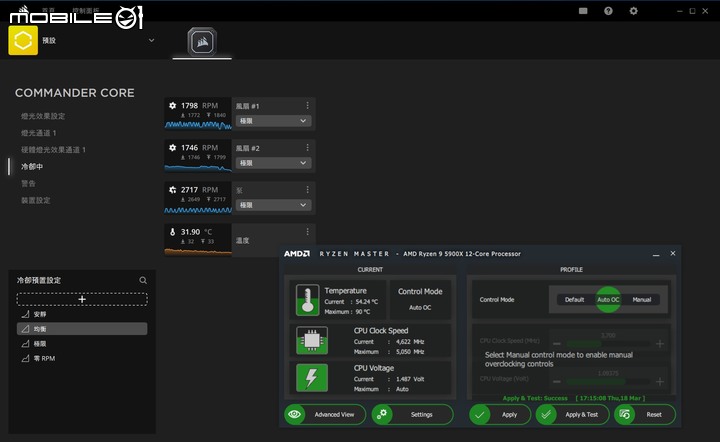Open 燈光通道 1 in the sidebar

click(39, 133)
